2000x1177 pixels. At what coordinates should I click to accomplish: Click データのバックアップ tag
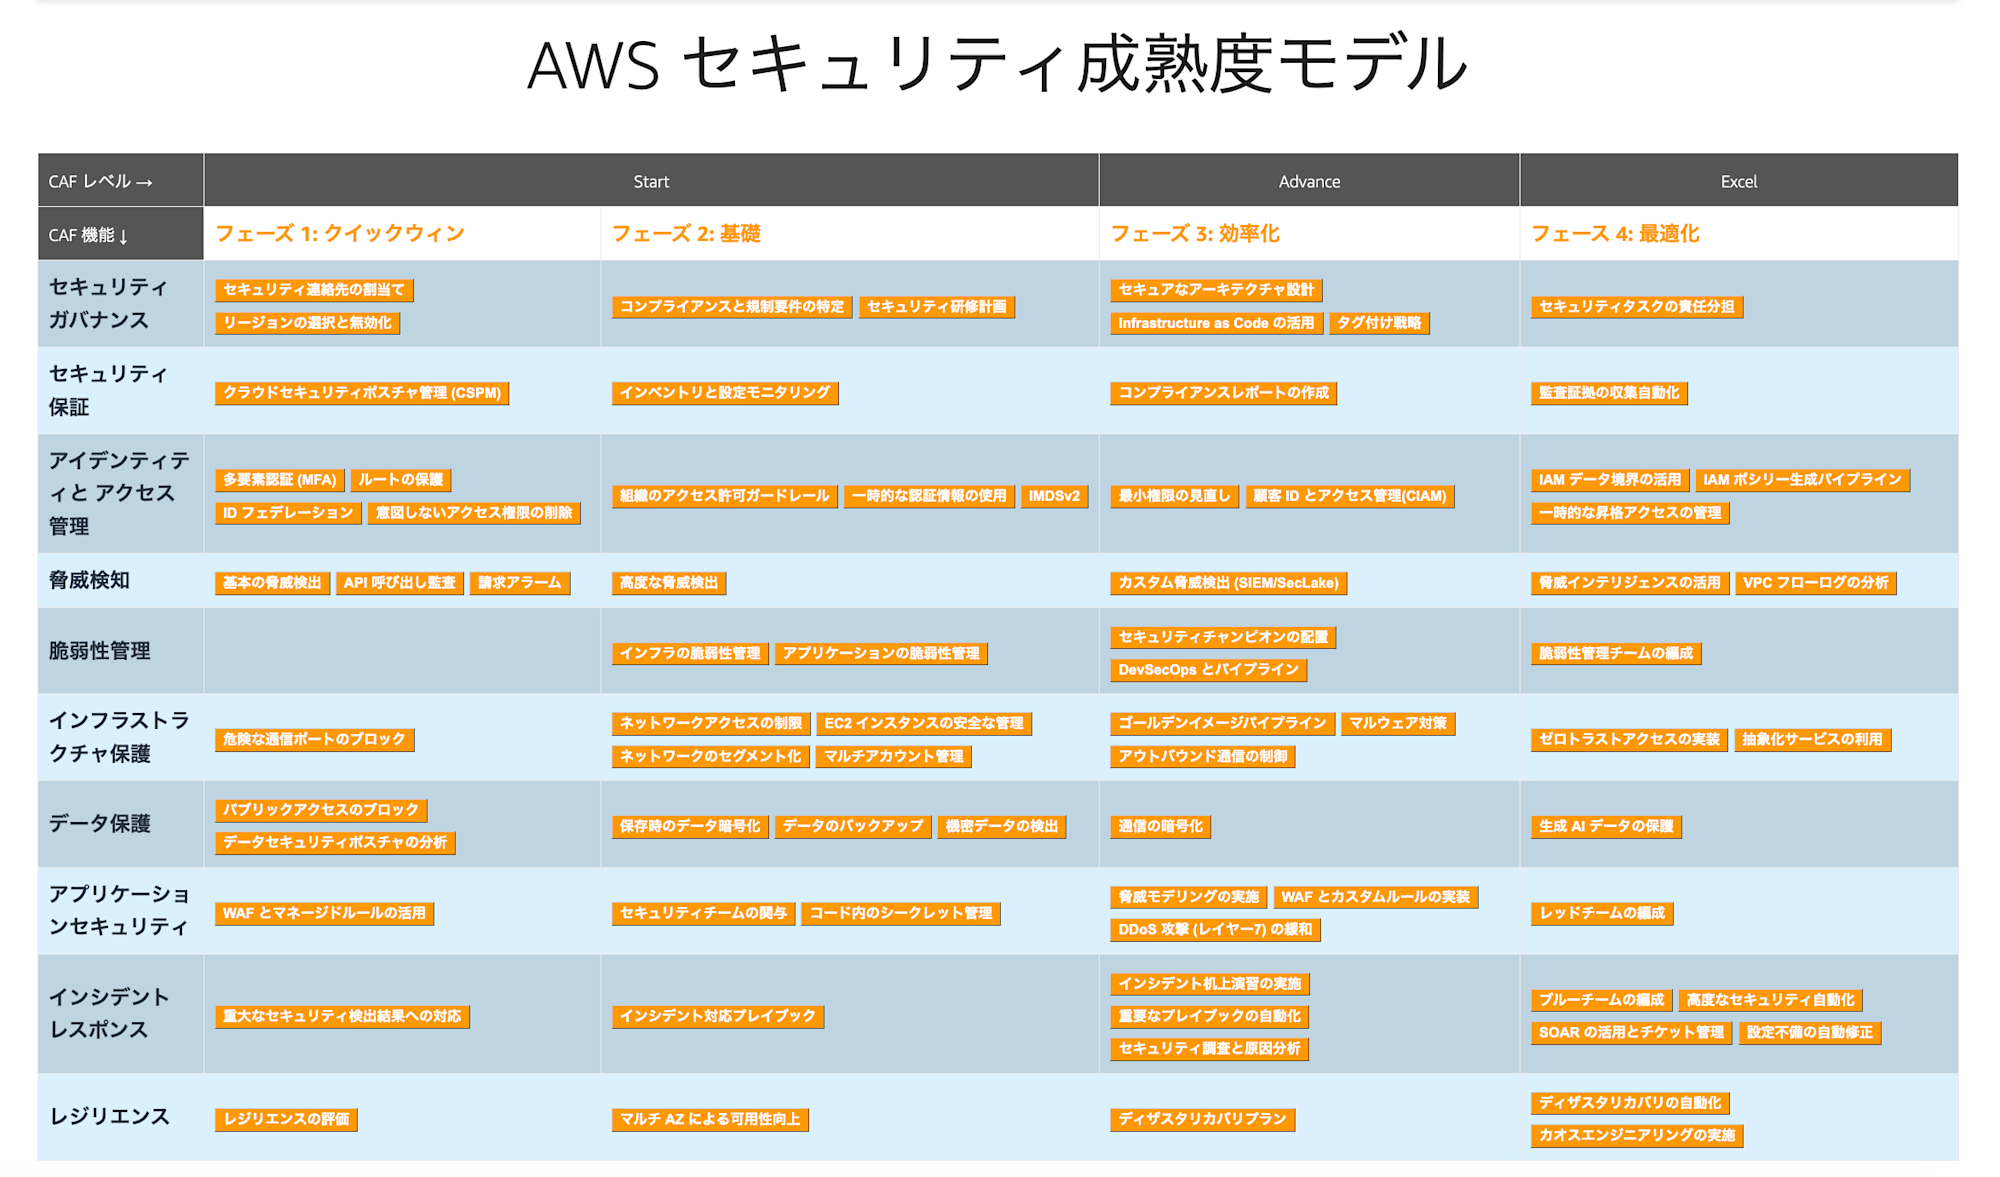853,827
